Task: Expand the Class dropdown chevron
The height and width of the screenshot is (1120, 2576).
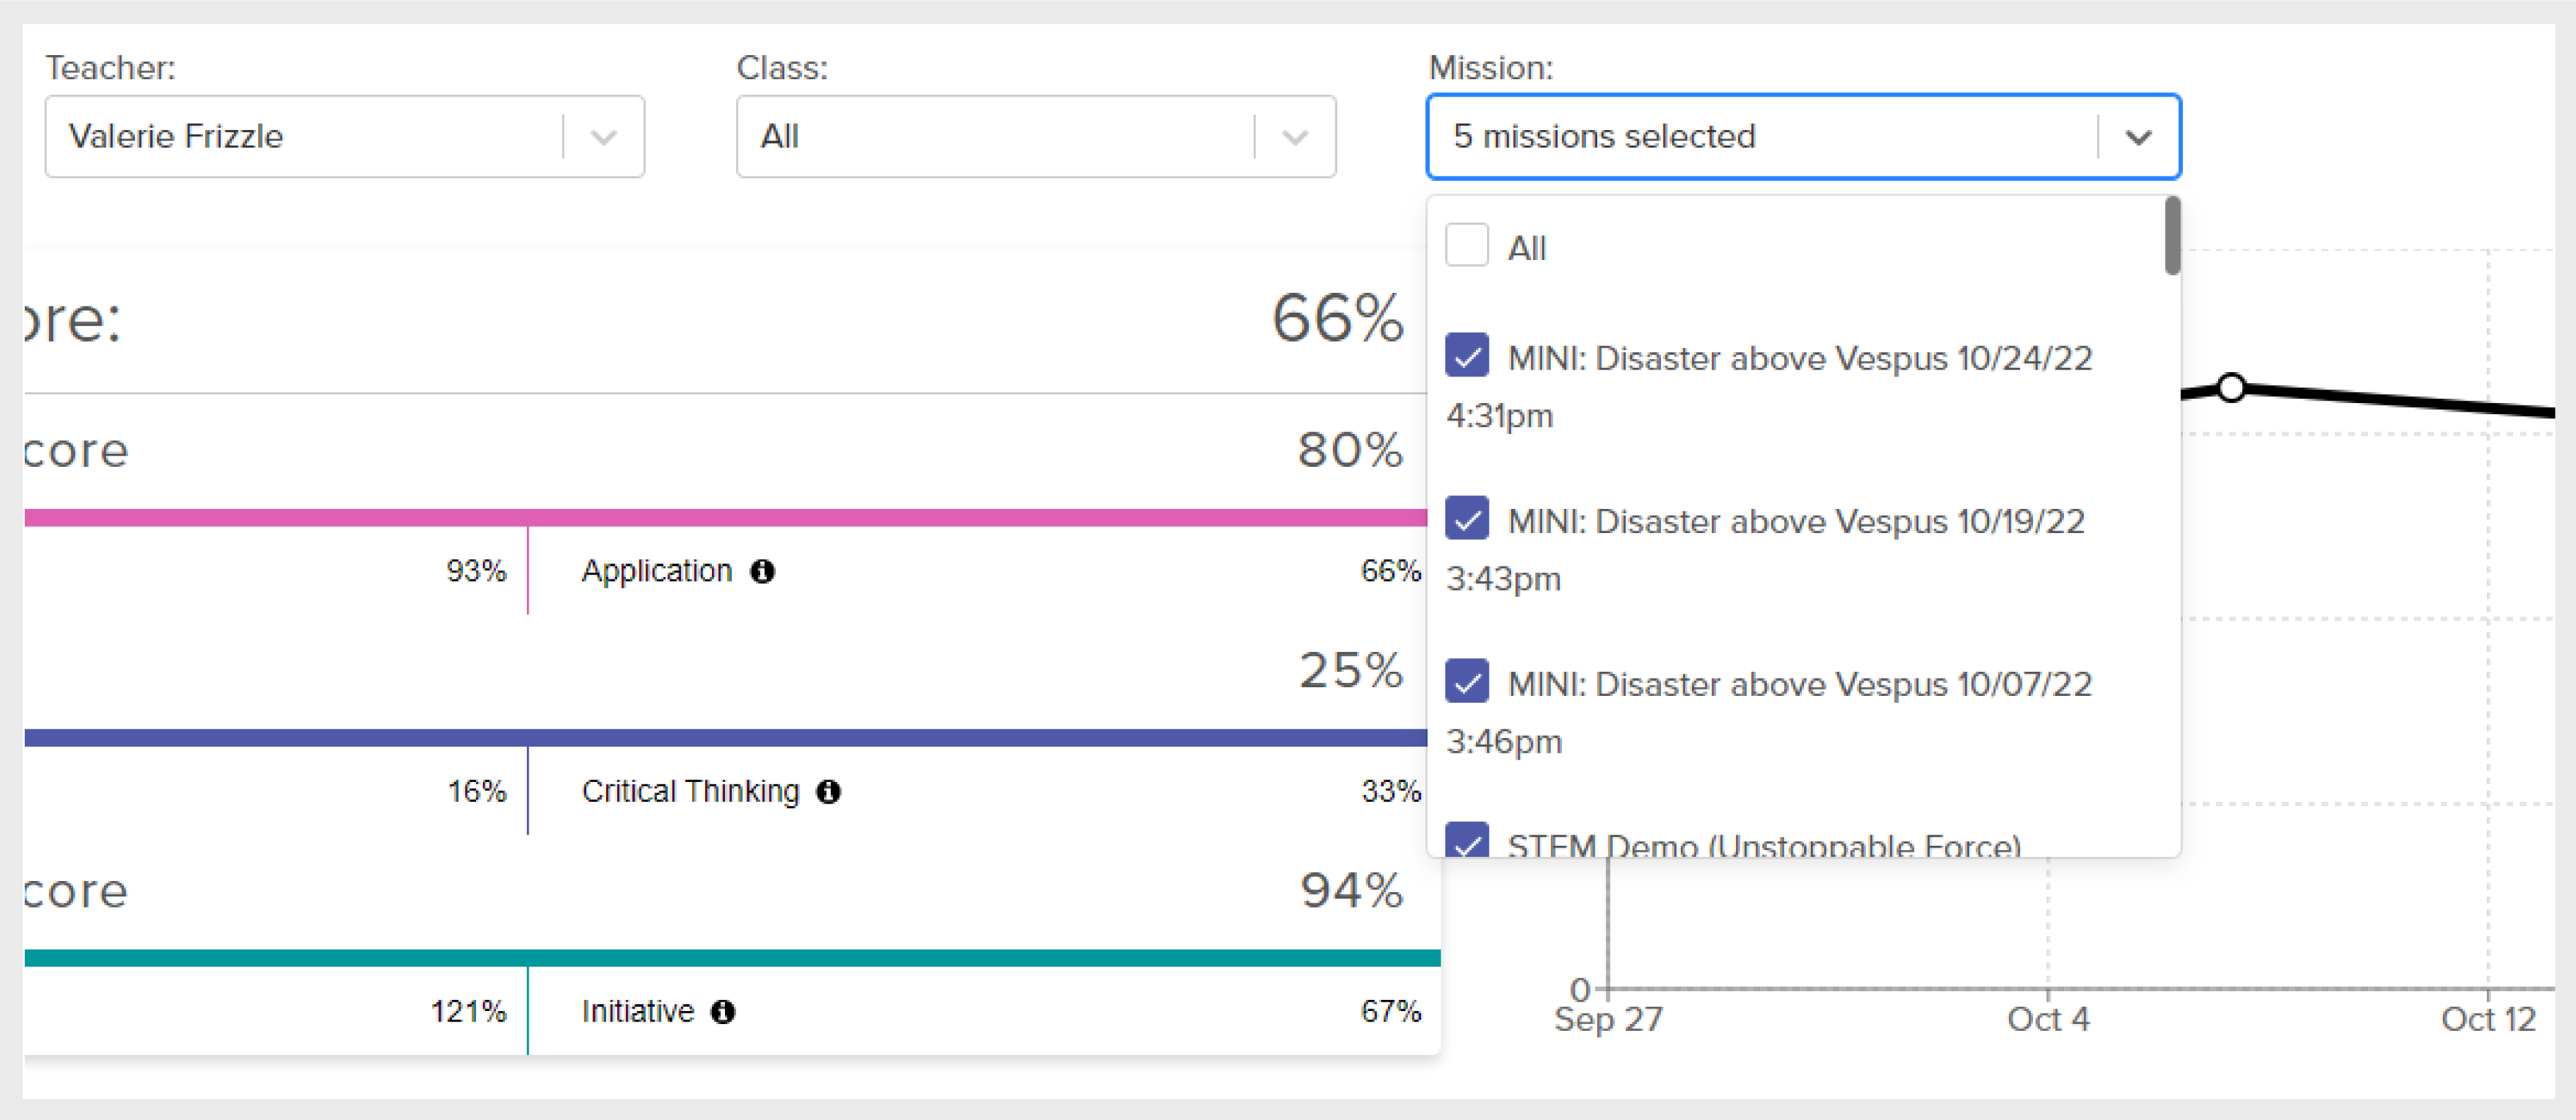Action: (x=1294, y=137)
